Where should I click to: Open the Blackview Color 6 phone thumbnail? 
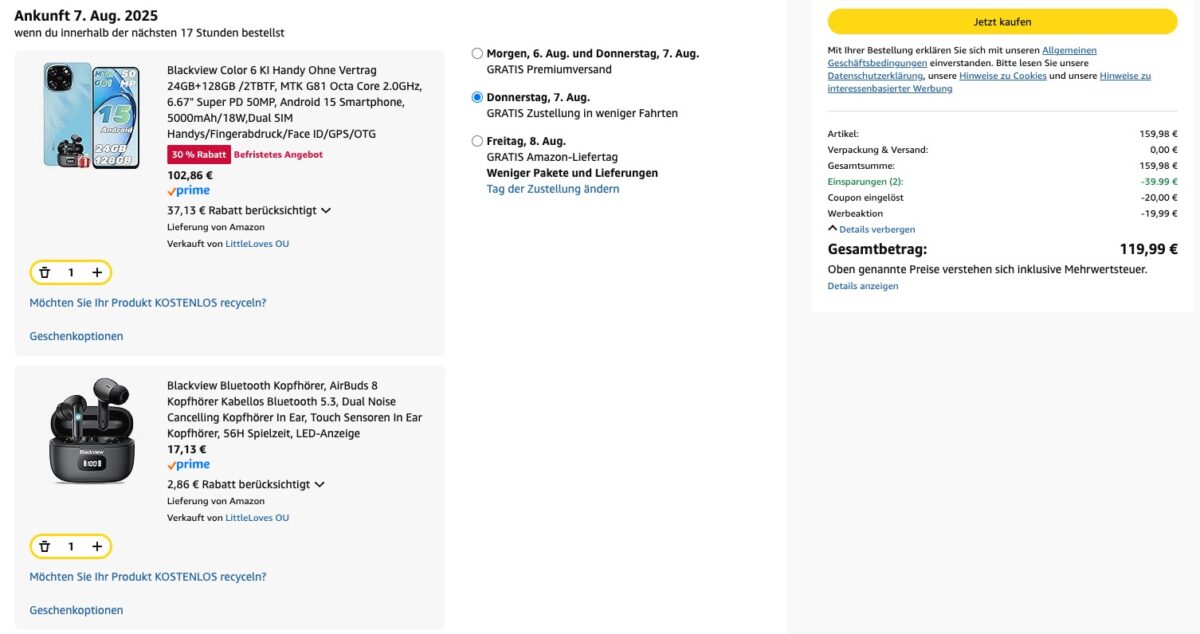point(92,116)
